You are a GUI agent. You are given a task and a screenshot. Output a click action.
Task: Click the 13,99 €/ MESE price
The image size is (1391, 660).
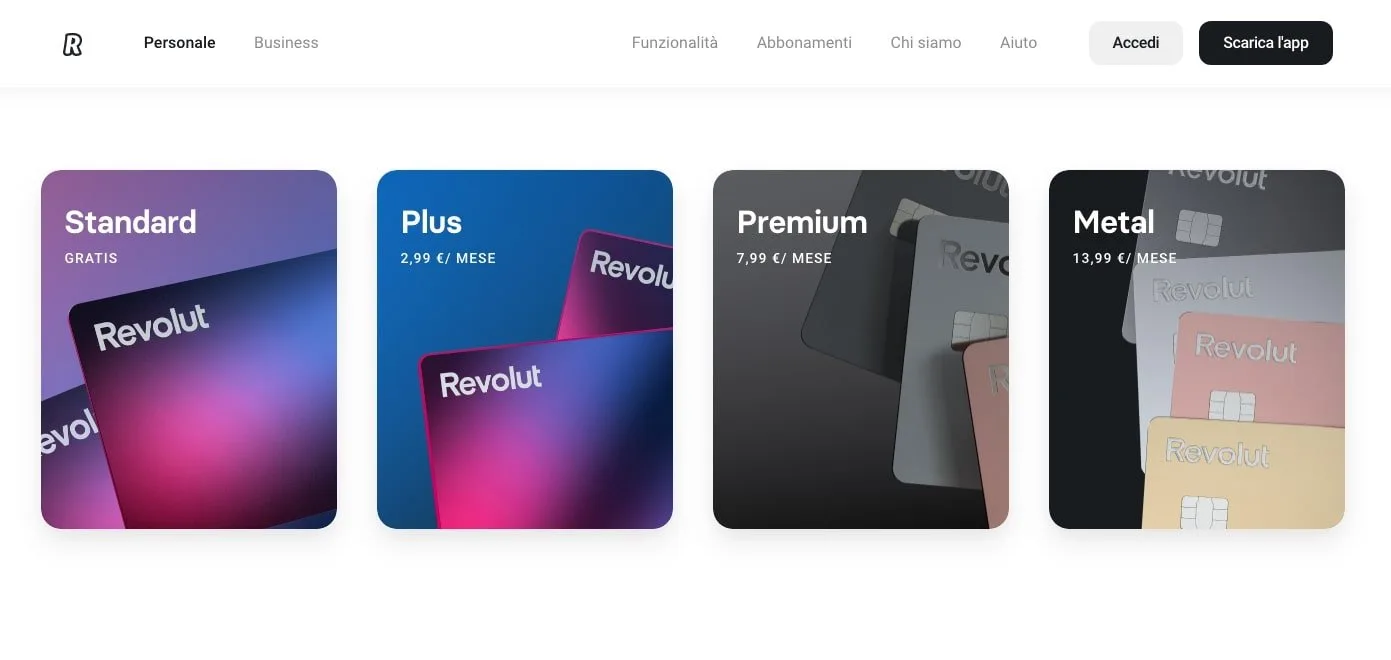click(1125, 258)
